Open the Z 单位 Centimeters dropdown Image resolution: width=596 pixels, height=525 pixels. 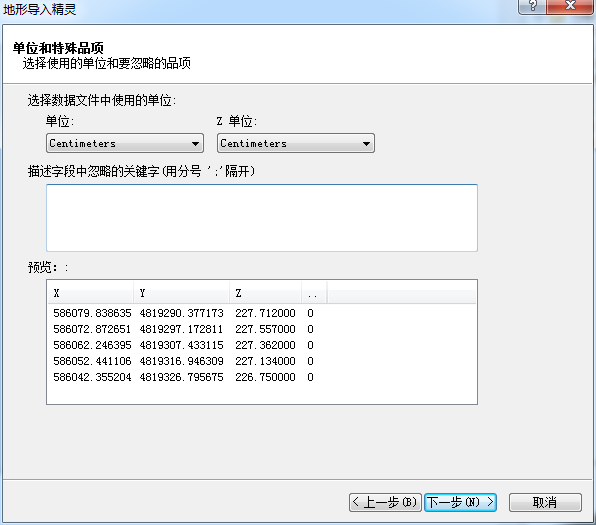coord(296,143)
